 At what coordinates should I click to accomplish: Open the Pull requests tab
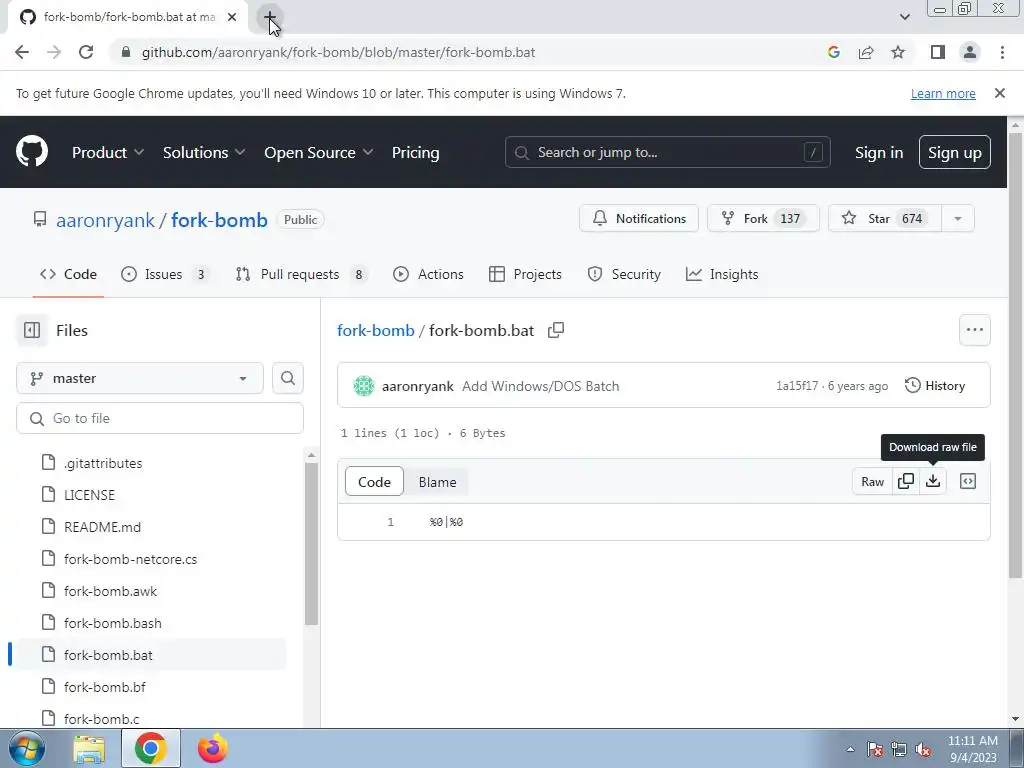(302, 274)
